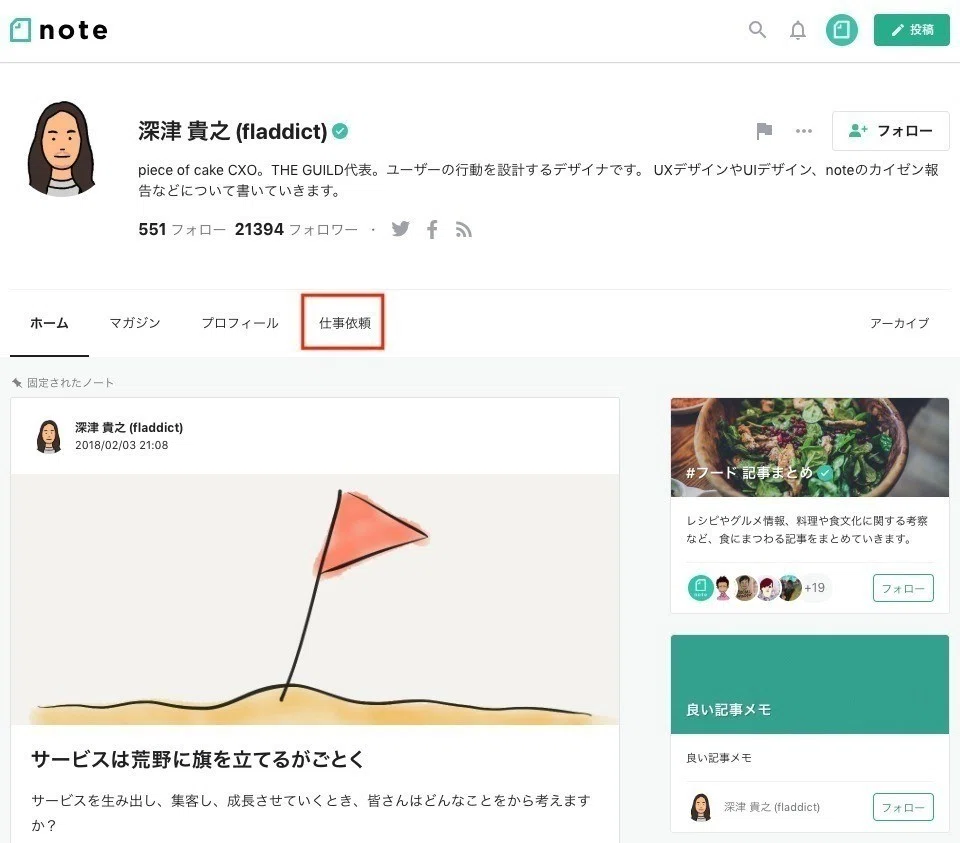960x843 pixels.
Task: Open the green 良い記事メモ magazine cover
Action: click(x=809, y=684)
